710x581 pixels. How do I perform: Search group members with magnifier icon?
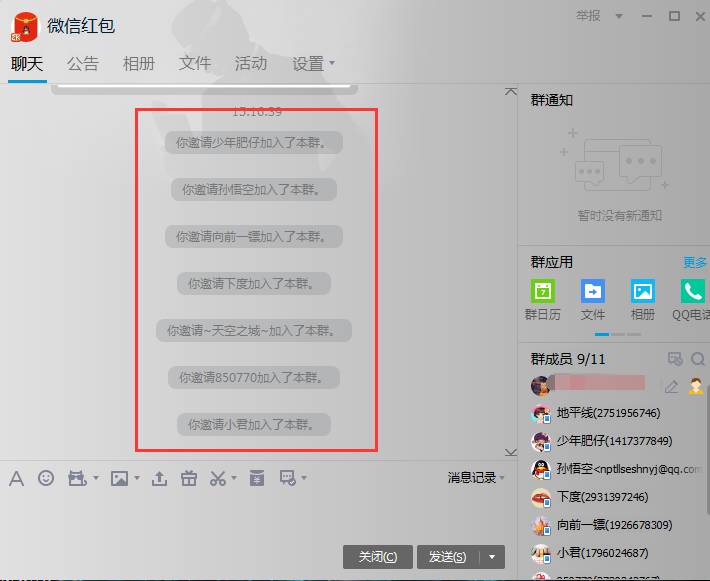(x=697, y=359)
